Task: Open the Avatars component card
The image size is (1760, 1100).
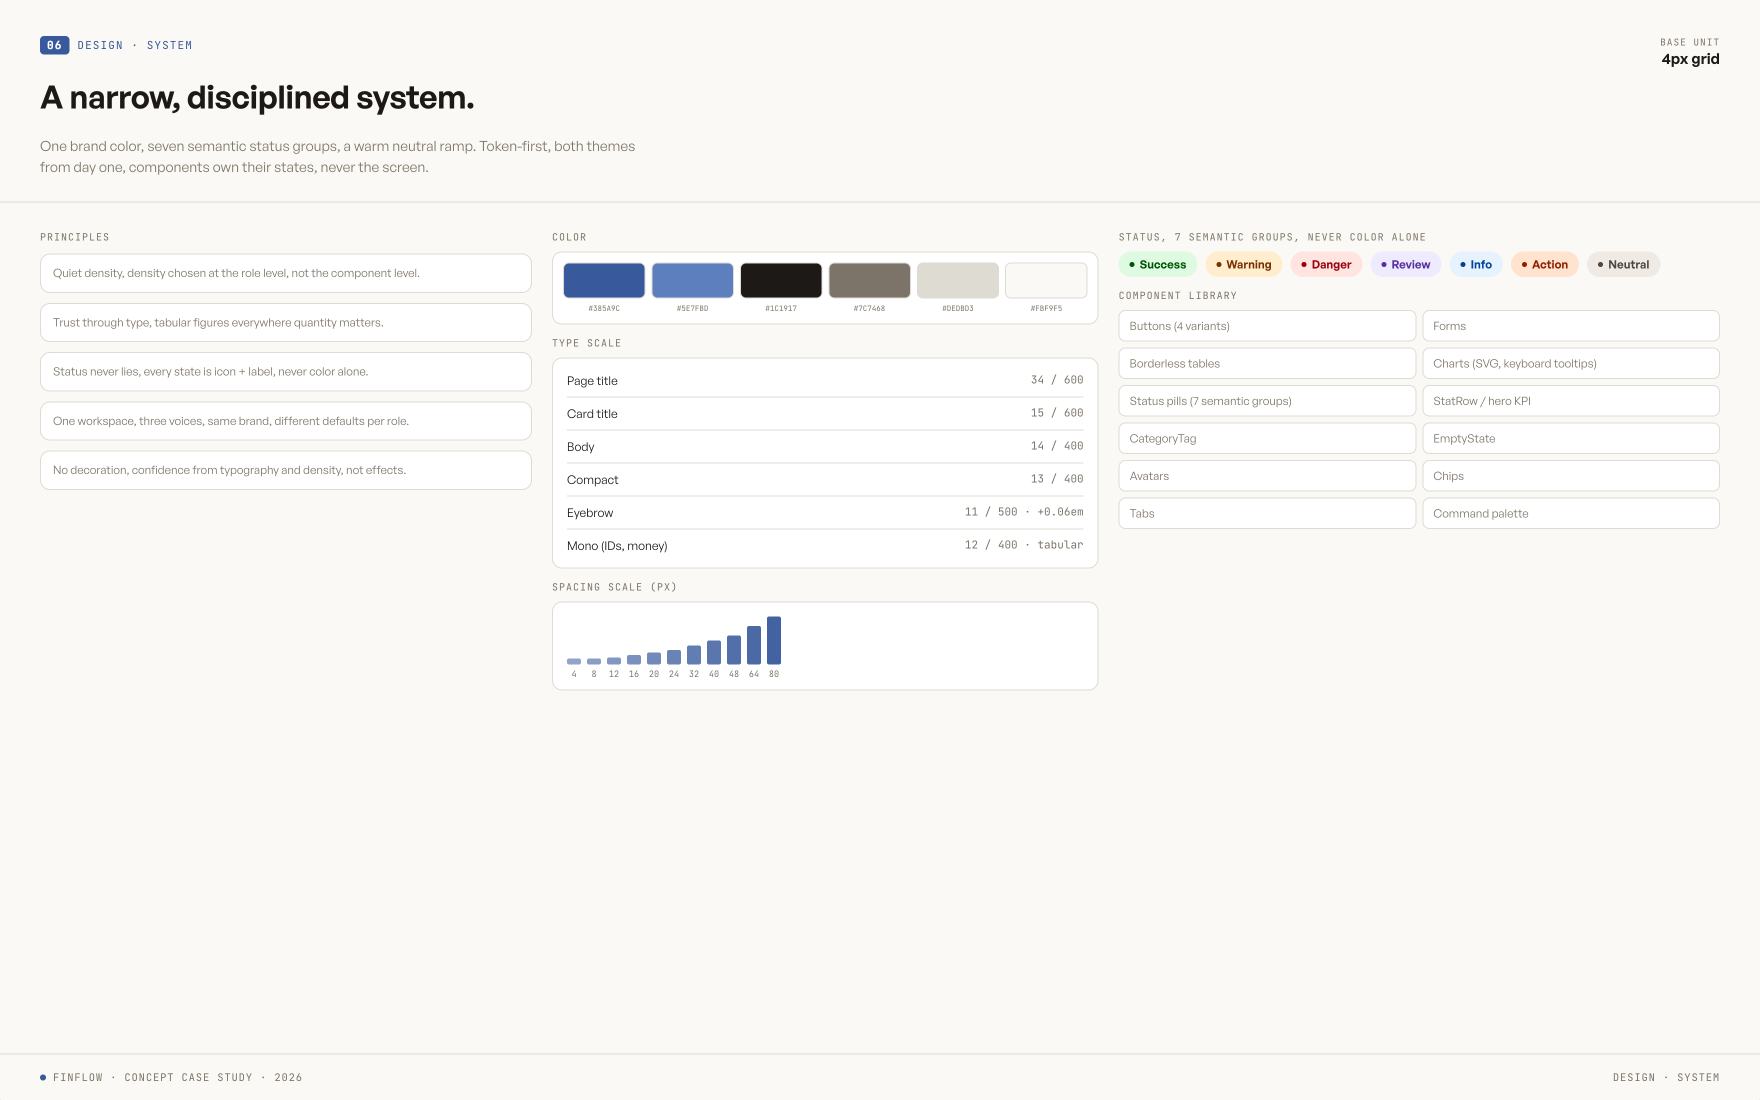Action: click(x=1267, y=476)
